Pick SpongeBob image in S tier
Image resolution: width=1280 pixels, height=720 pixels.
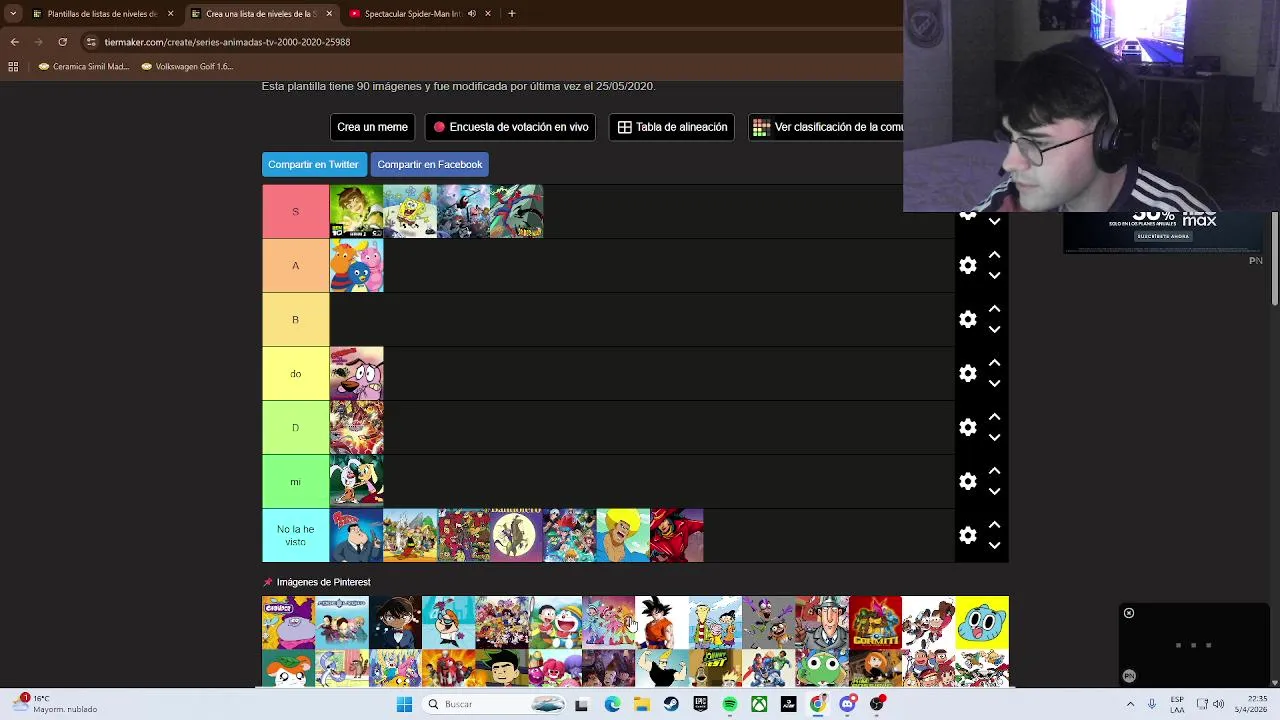point(410,211)
